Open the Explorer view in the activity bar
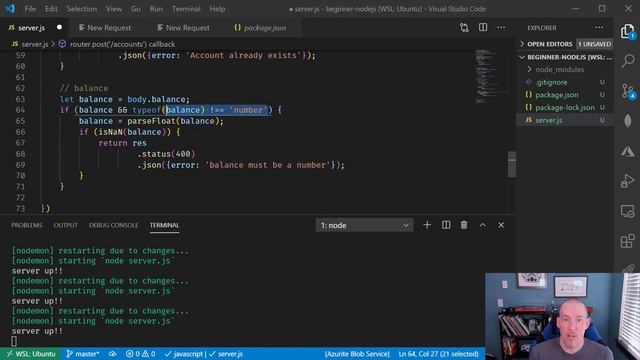The image size is (640, 360). tap(627, 31)
